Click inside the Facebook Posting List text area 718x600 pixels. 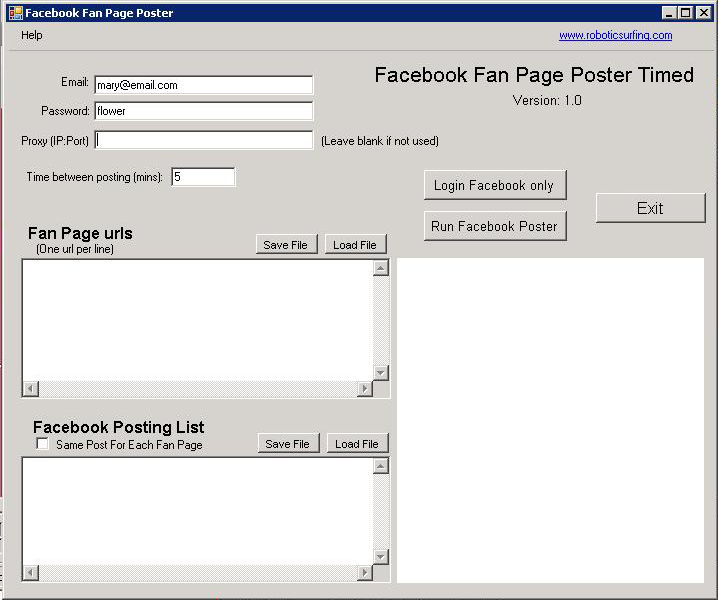click(197, 512)
